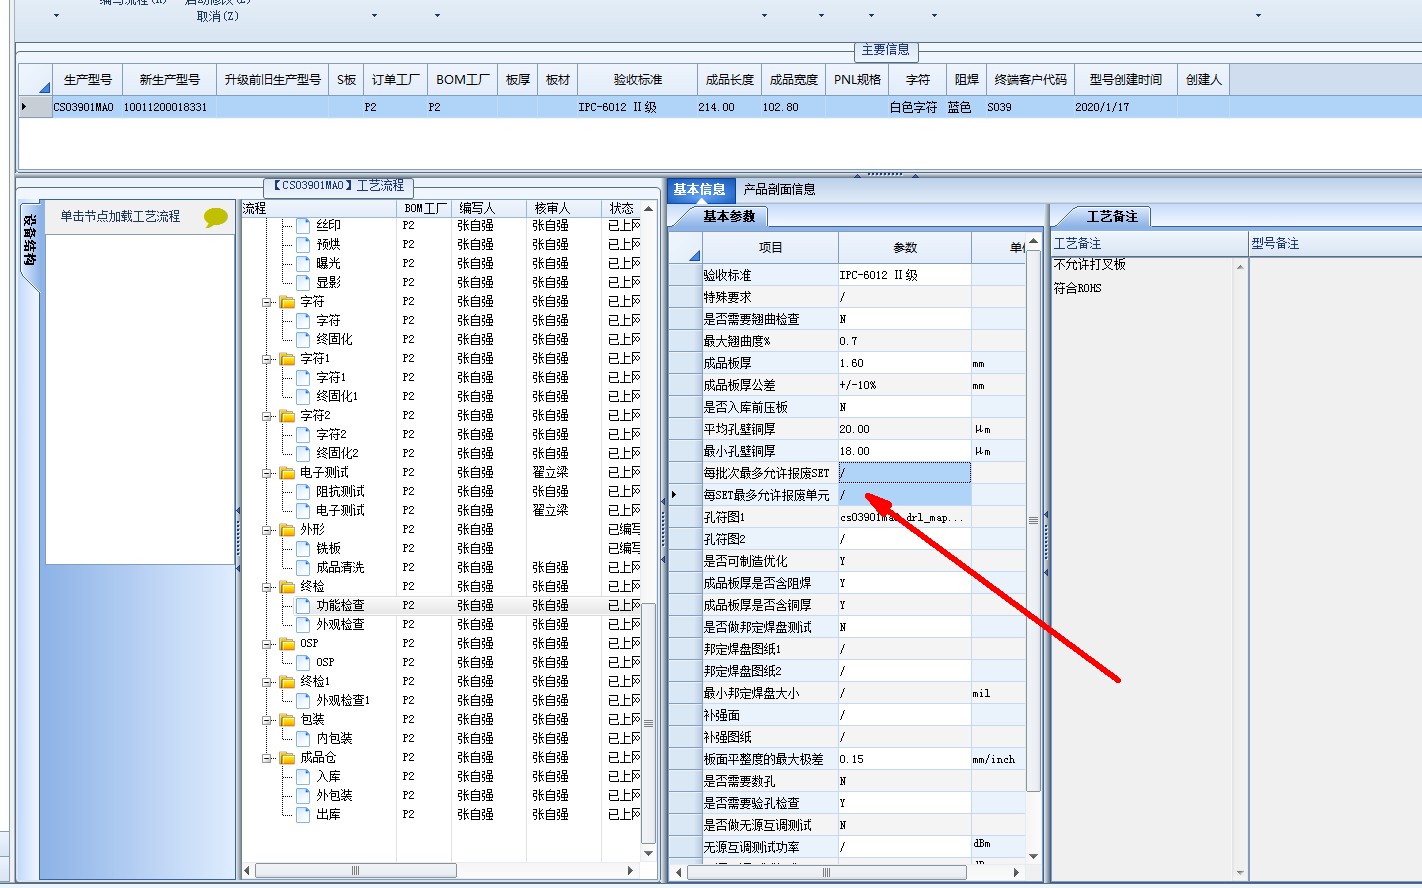Collapse the 包装 folder node
This screenshot has height=888, width=1422.
pyautogui.click(x=268, y=720)
